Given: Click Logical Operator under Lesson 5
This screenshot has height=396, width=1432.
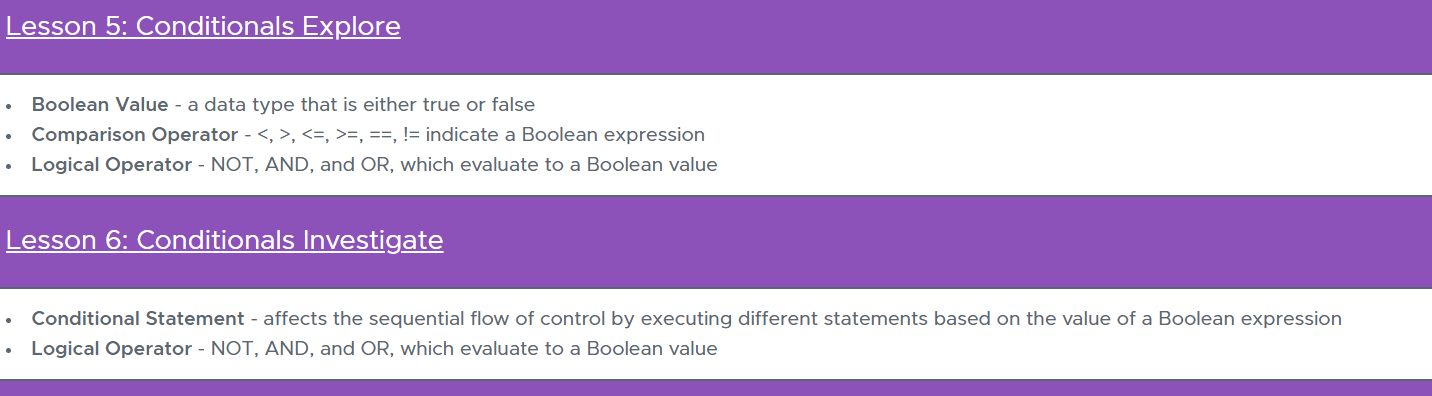Looking at the screenshot, I should pos(112,164).
